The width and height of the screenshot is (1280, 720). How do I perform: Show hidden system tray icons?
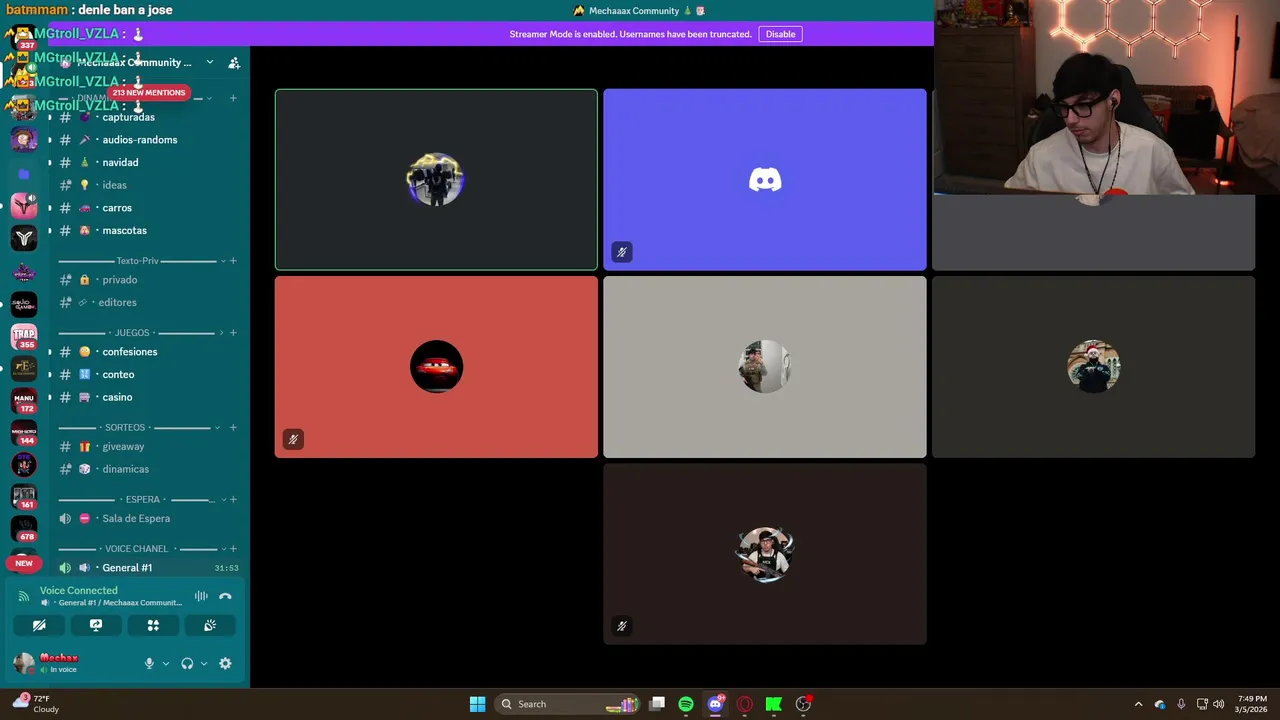pyautogui.click(x=1138, y=704)
